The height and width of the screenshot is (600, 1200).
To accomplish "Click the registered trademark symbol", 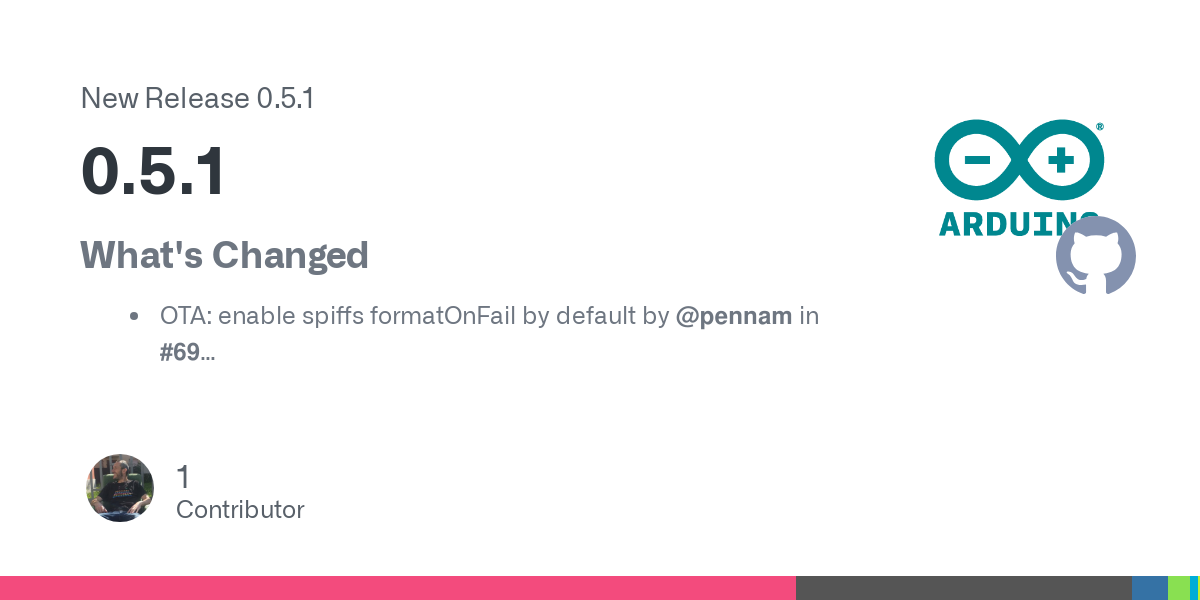I will coord(1100,127).
